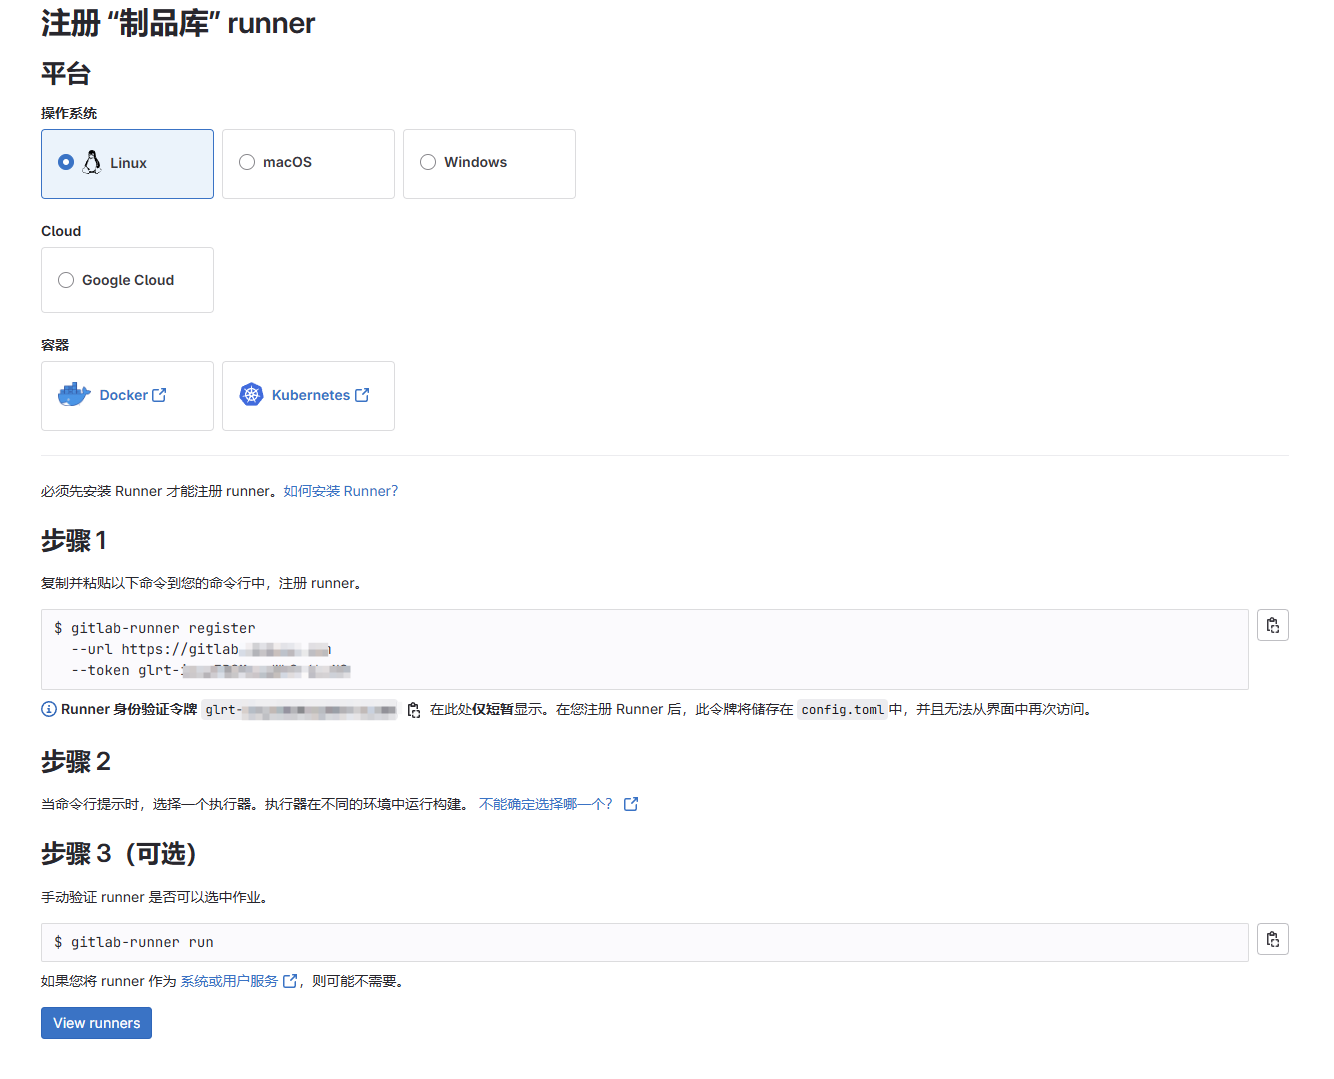
Task: Click the Docker whale icon
Action: tap(74, 395)
